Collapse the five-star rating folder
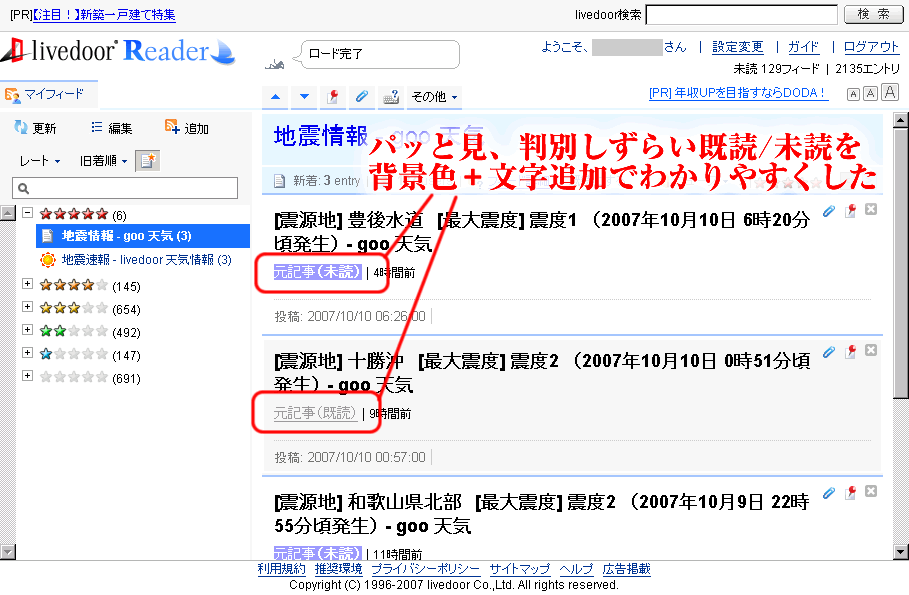Viewport: 909px width, 595px height. pos(27,213)
